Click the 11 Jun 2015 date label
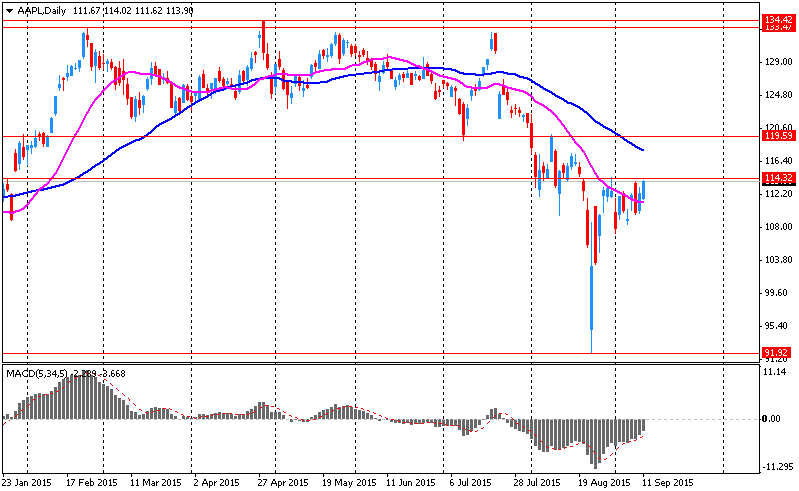The width and height of the screenshot is (799, 491). point(411,482)
